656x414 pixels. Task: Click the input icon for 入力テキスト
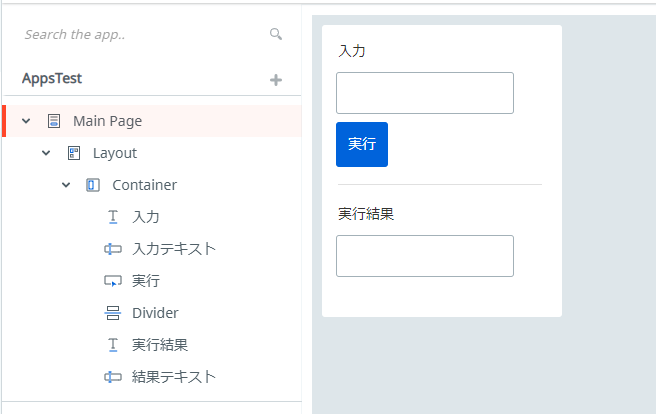pyautogui.click(x=113, y=249)
